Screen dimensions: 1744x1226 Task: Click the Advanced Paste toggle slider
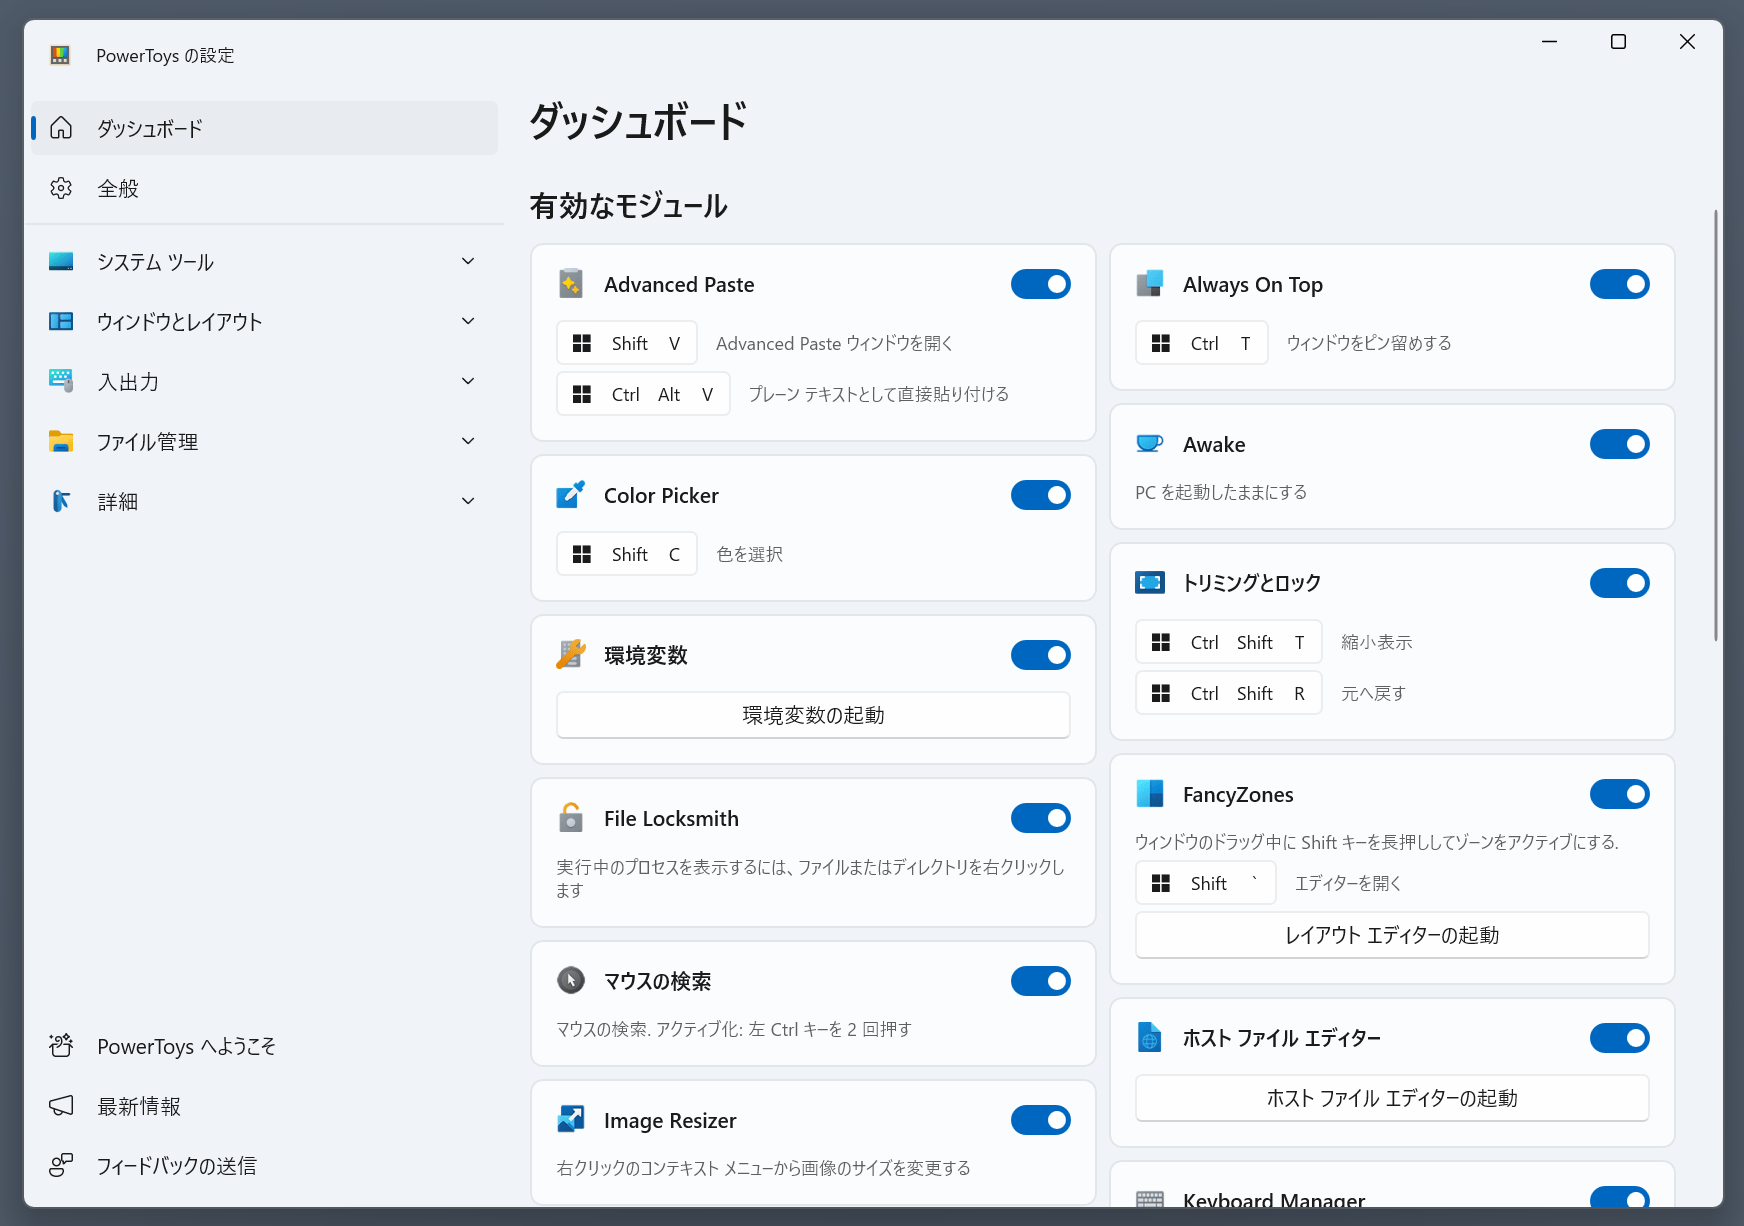(x=1040, y=284)
